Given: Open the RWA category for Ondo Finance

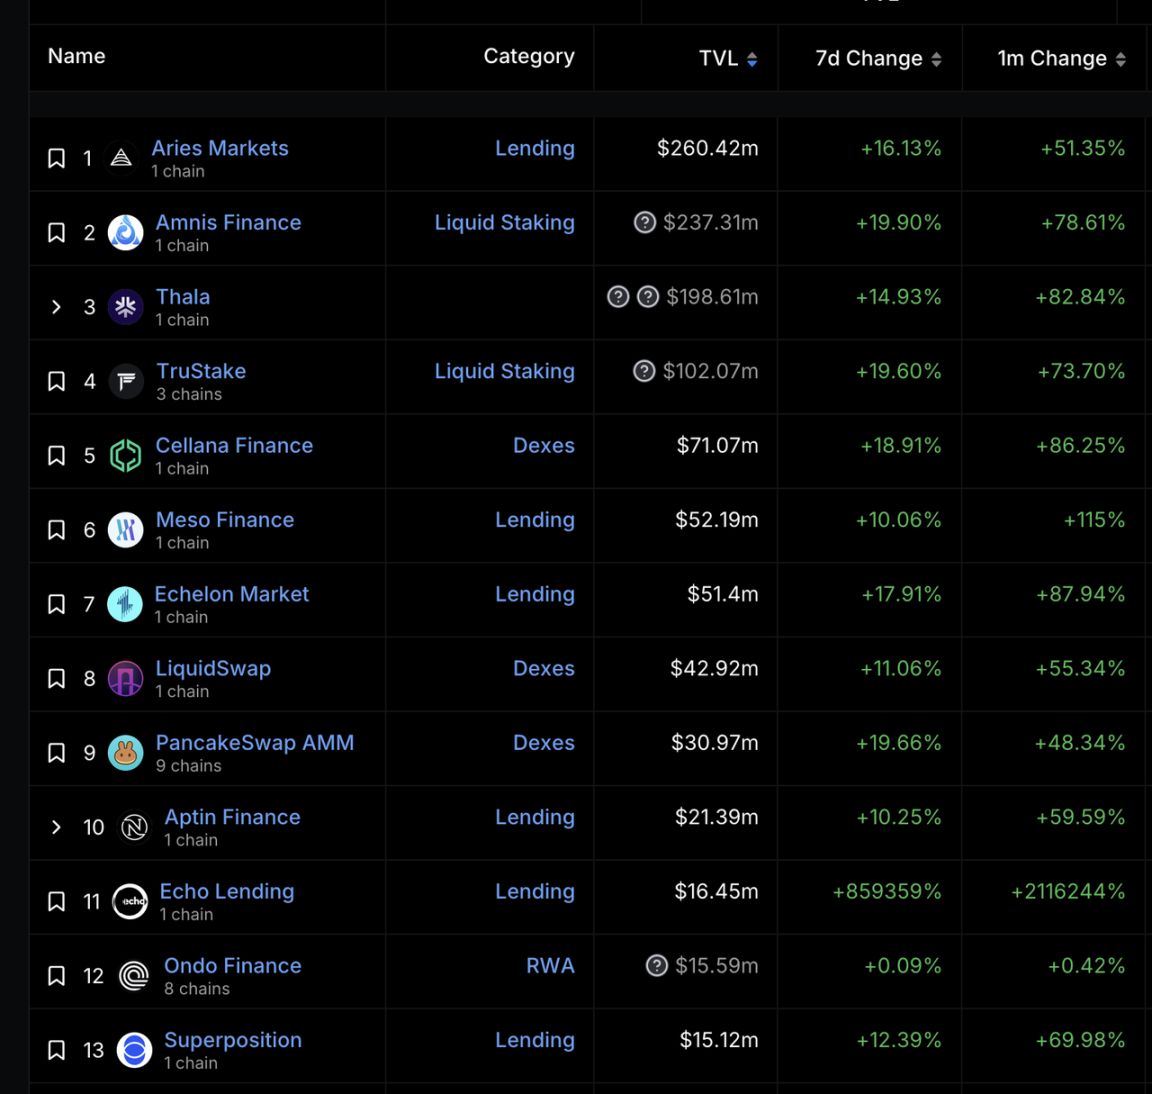Looking at the screenshot, I should tap(550, 965).
